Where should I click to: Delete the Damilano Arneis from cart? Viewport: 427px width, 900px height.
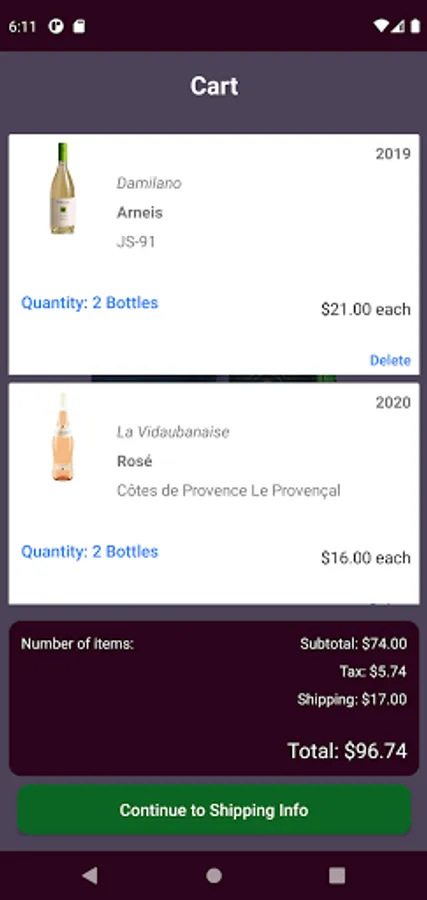[x=390, y=360]
